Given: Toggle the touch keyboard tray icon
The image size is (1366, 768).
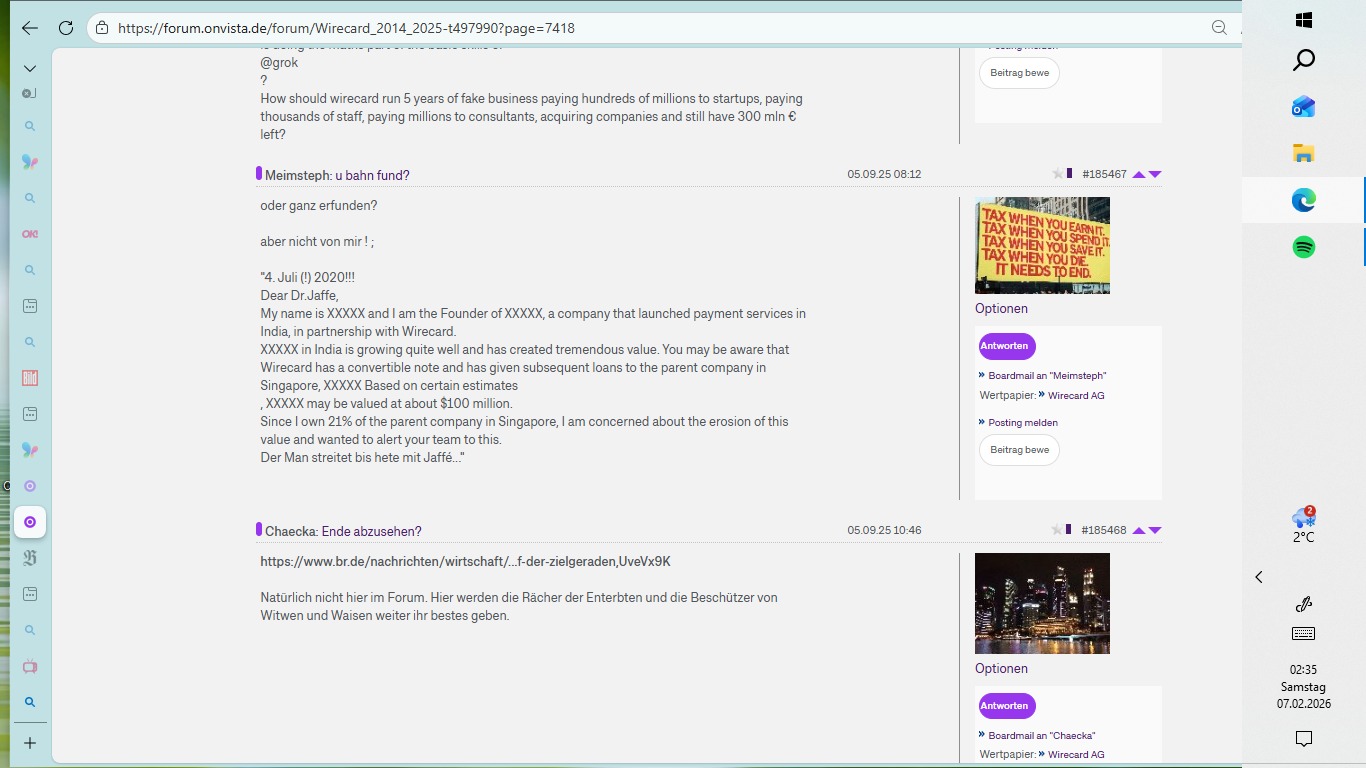Looking at the screenshot, I should (1303, 634).
